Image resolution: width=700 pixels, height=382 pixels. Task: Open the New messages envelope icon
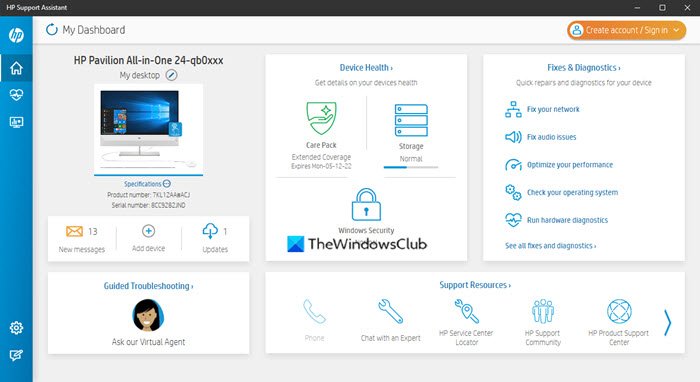point(75,231)
